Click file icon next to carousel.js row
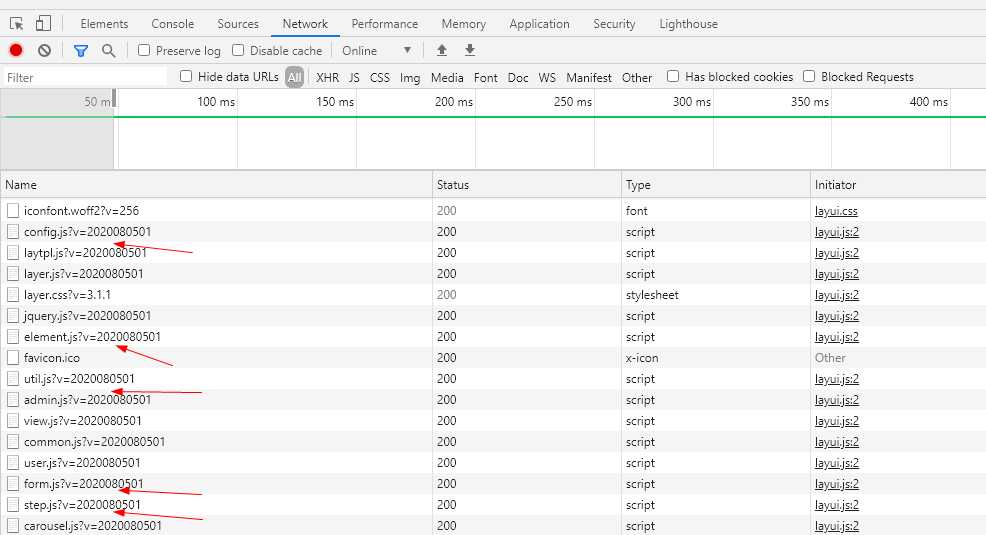 click(13, 526)
